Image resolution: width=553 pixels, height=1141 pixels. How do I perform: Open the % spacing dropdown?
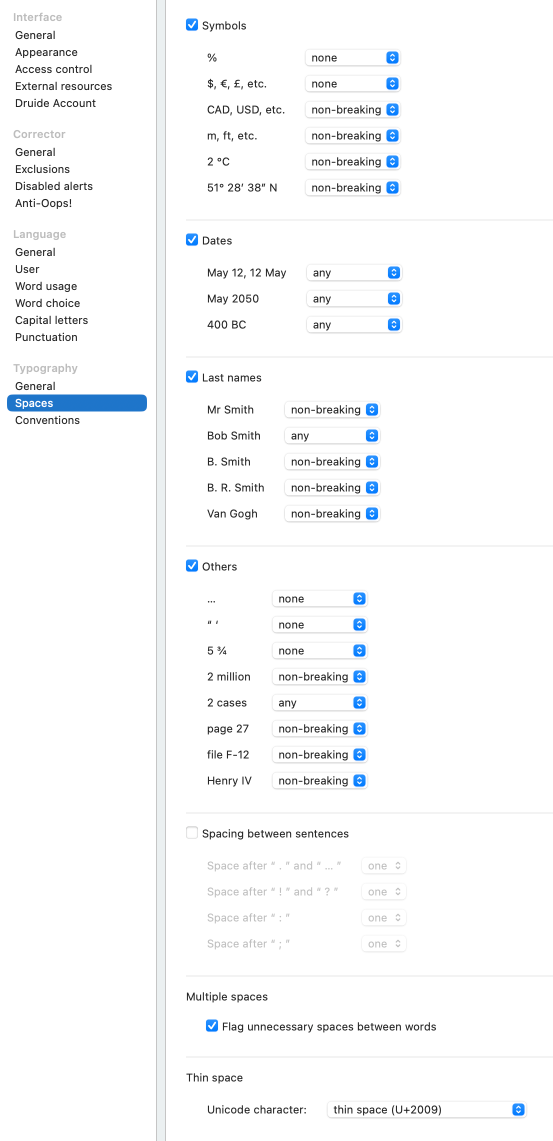tap(353, 57)
